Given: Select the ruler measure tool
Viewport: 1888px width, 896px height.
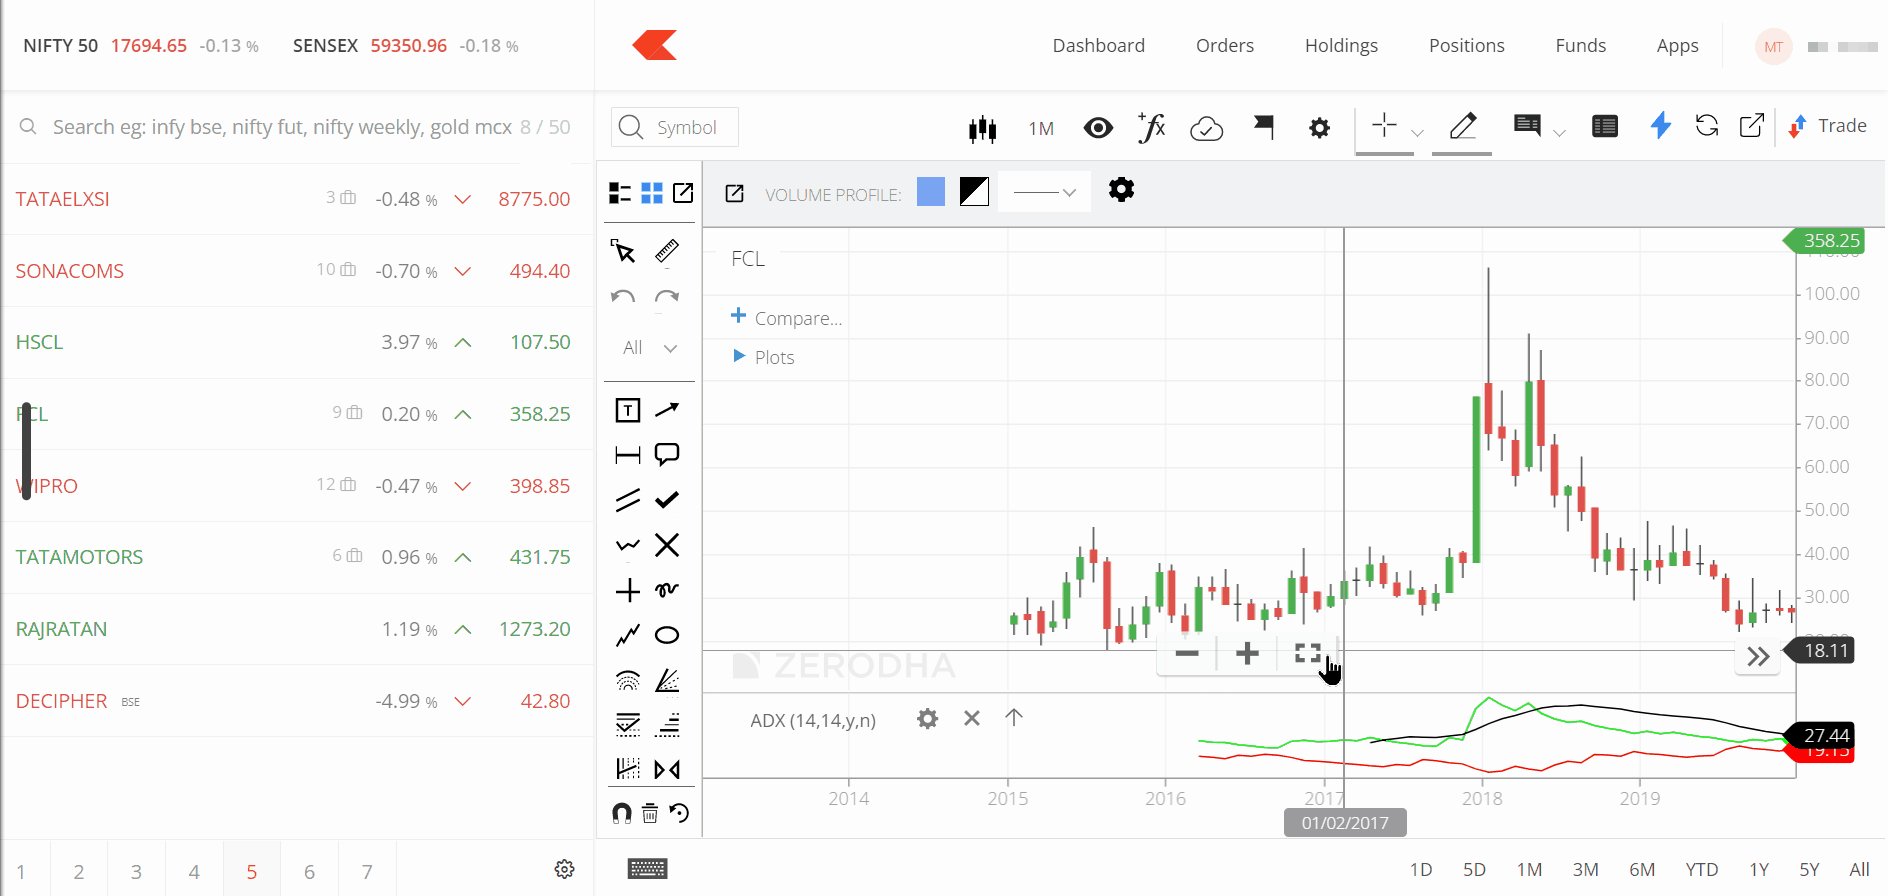Looking at the screenshot, I should coord(667,251).
